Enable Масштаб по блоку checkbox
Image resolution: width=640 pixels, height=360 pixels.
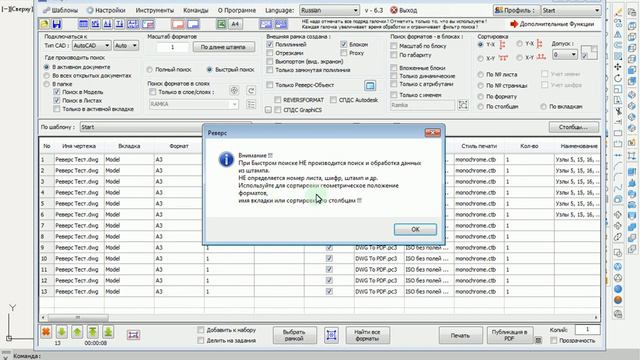coord(394,46)
